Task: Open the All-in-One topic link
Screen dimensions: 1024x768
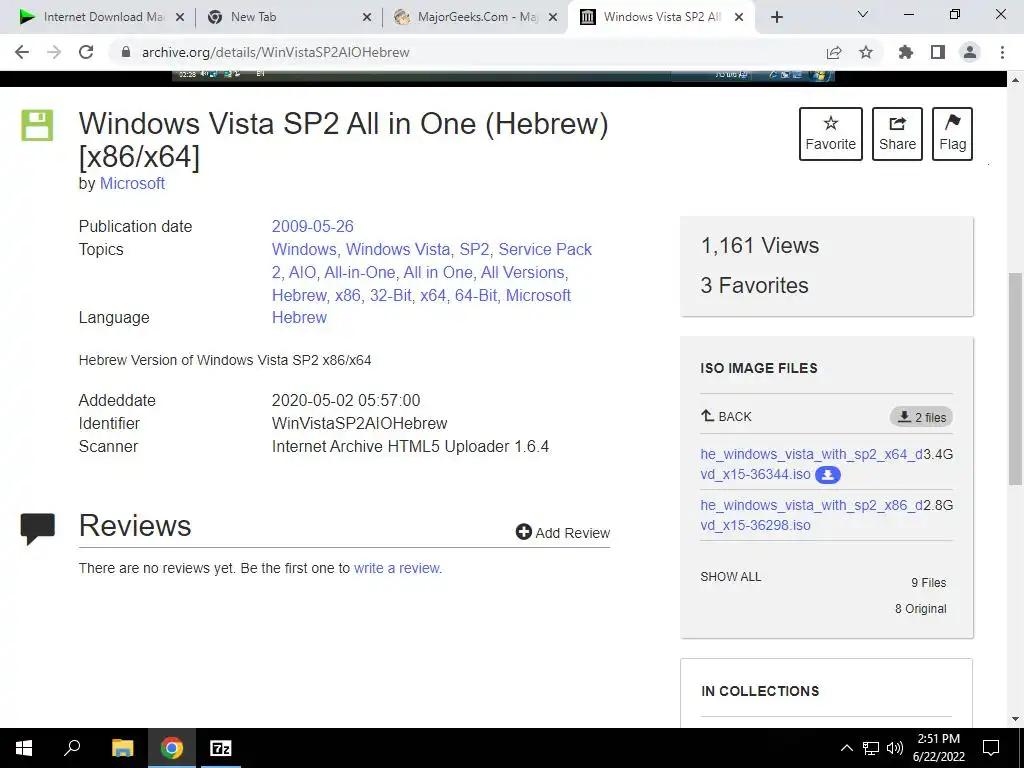Action: (360, 272)
